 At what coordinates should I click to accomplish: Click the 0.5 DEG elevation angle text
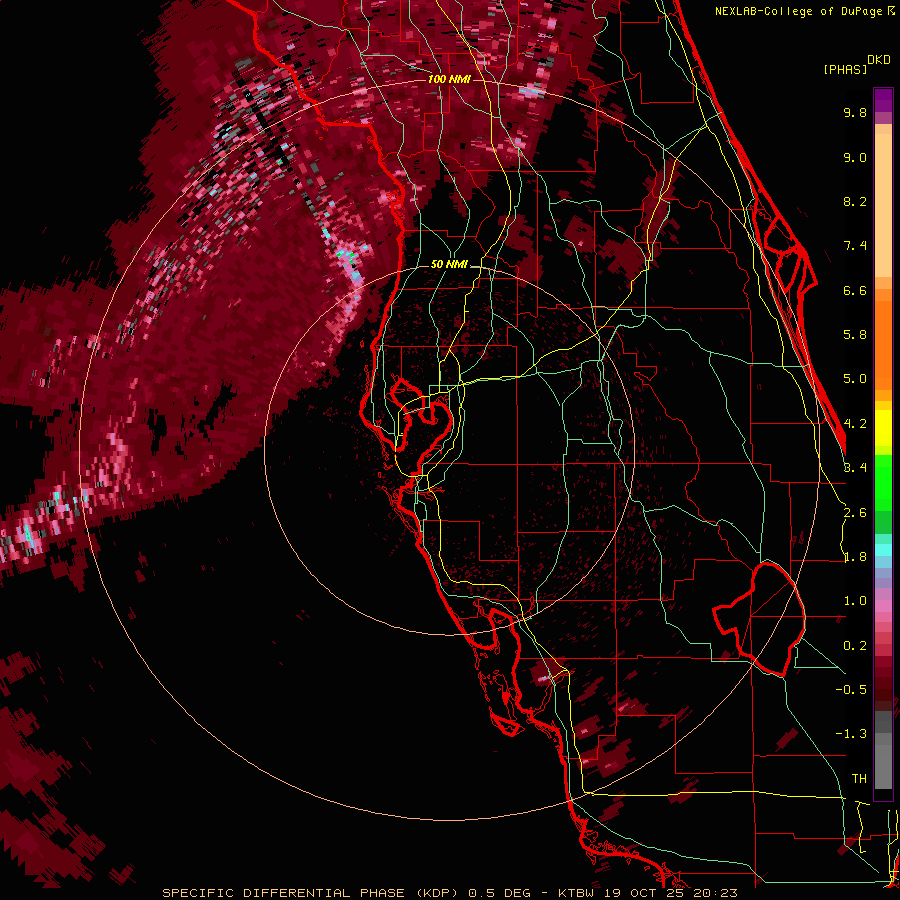[498, 893]
